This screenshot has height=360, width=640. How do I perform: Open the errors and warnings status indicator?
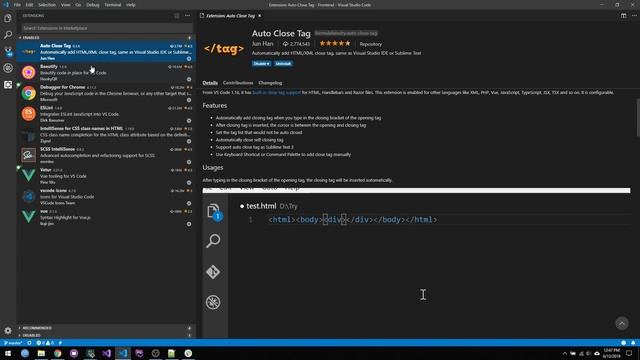45,343
